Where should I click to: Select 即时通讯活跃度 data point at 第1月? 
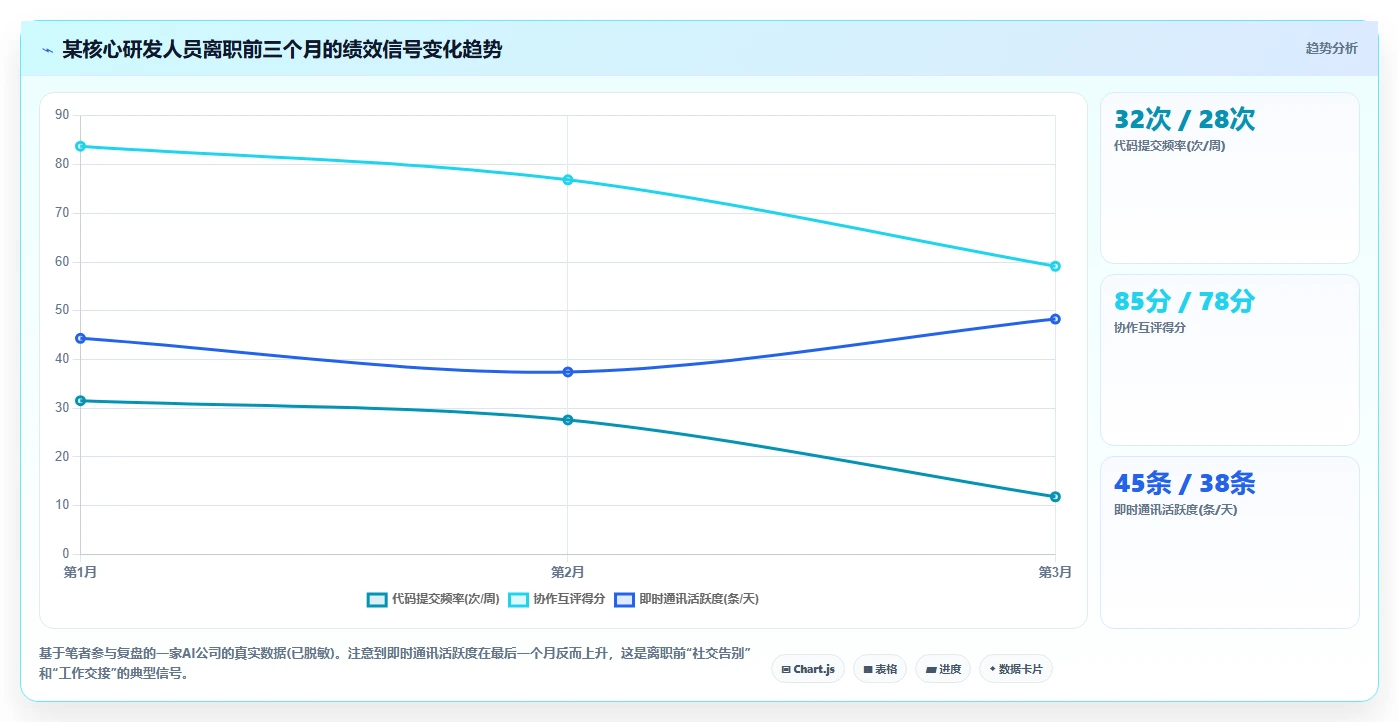point(80,338)
